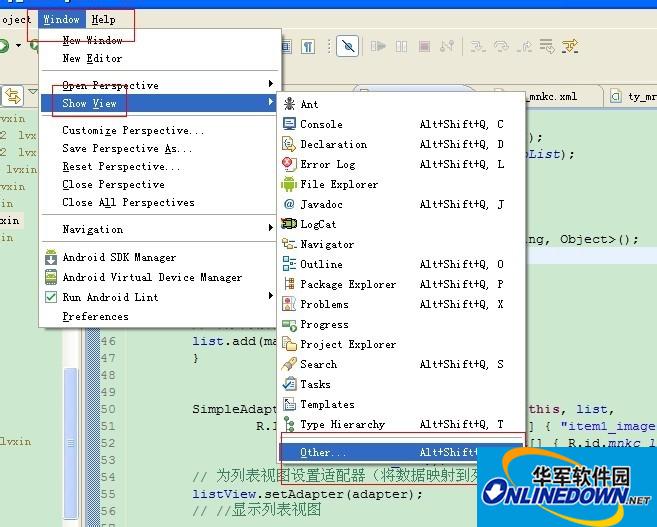Click the Step Into toolbar icon
This screenshot has height=527, width=657.
[x=478, y=46]
